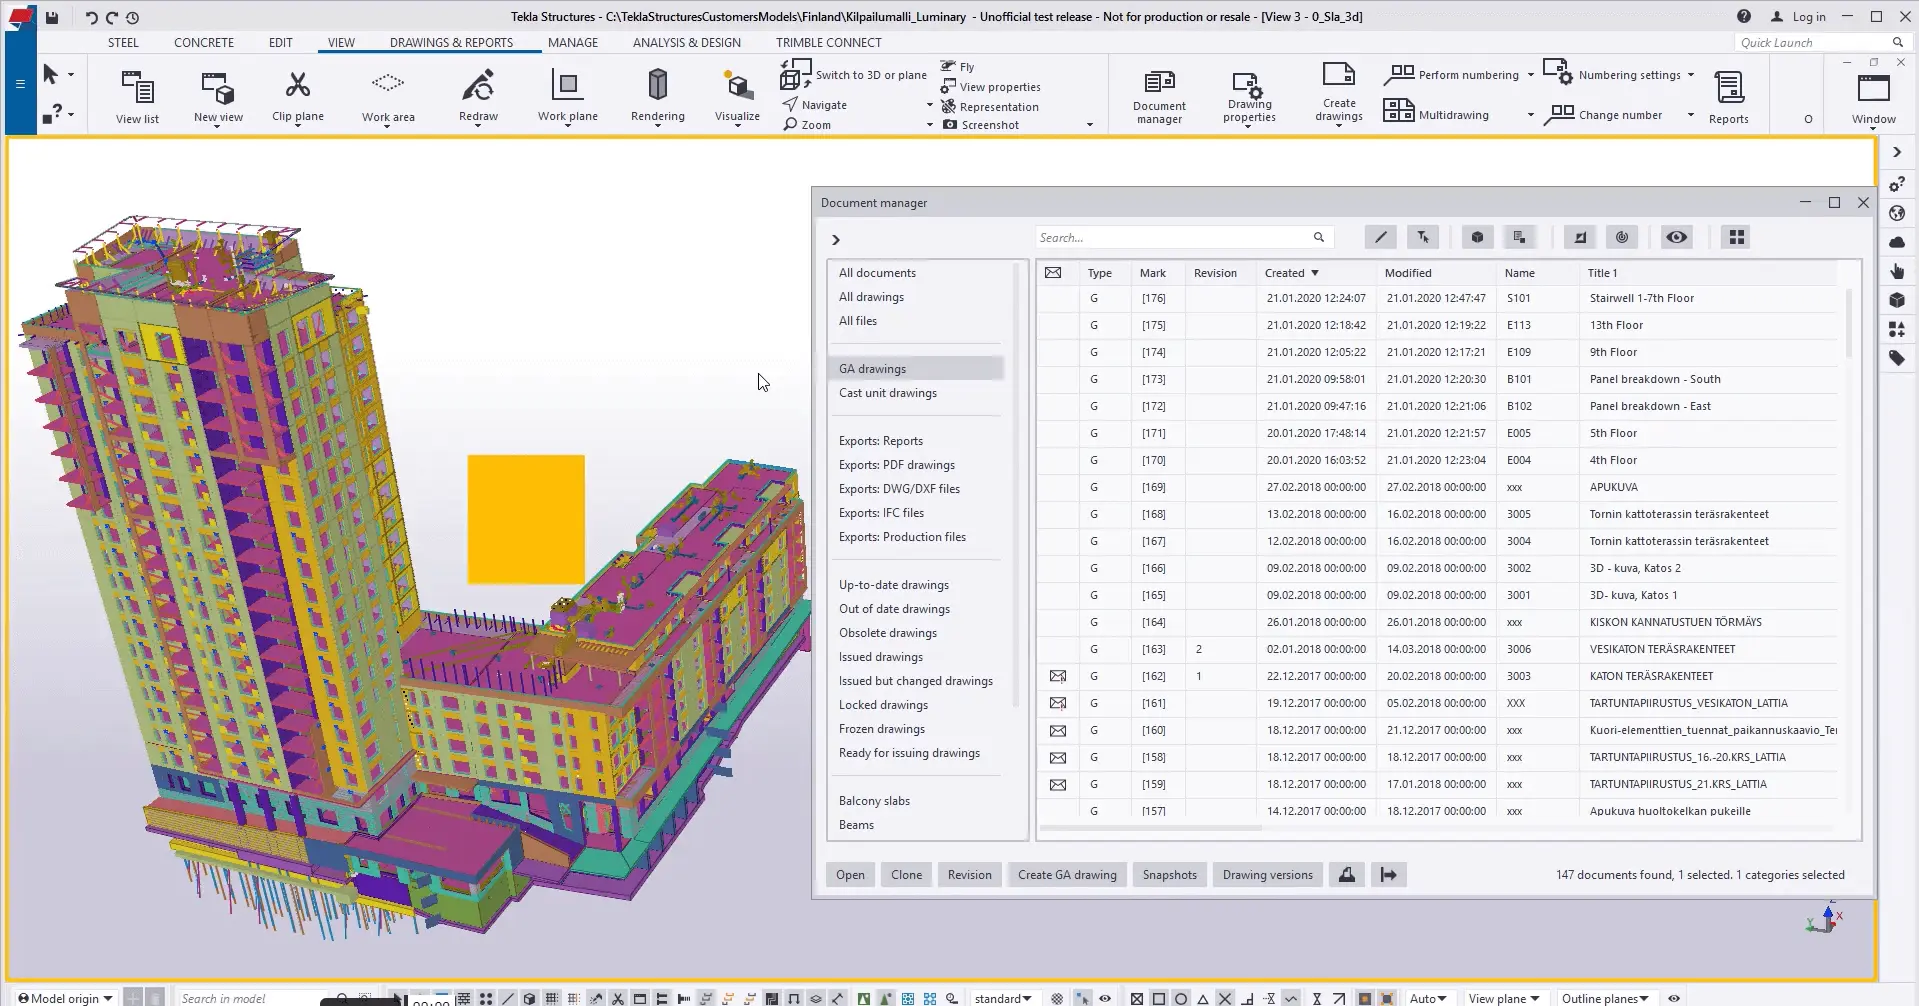The width and height of the screenshot is (1919, 1006).
Task: Toggle grid tiles view in Document manager
Action: click(x=1737, y=237)
